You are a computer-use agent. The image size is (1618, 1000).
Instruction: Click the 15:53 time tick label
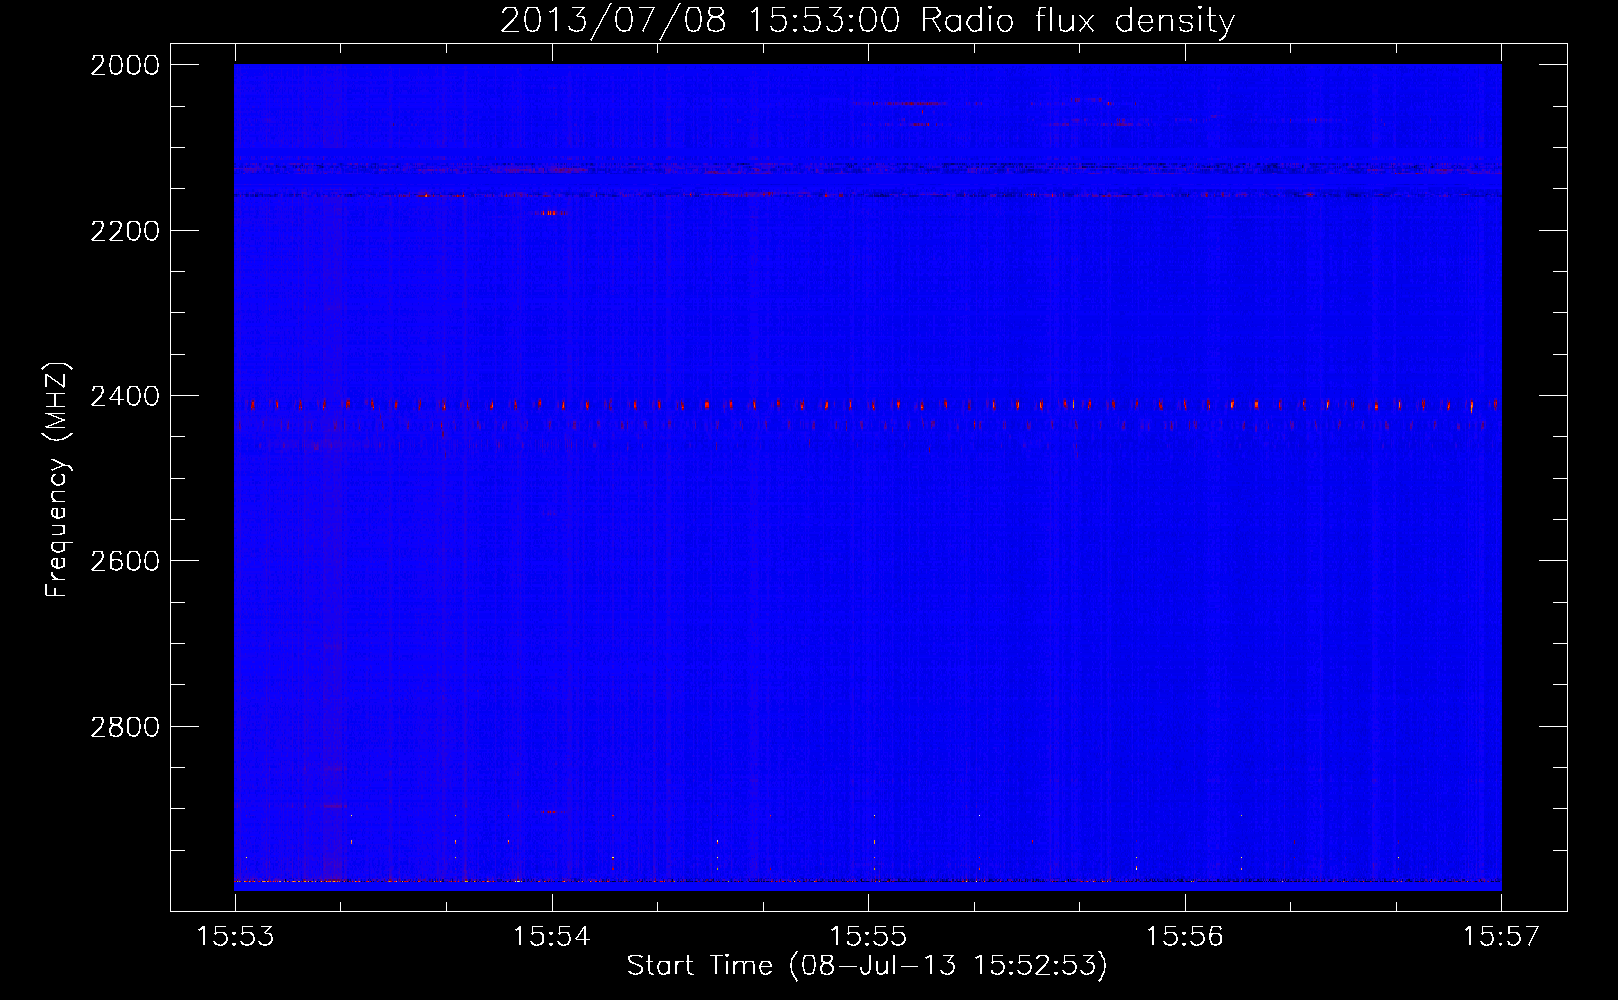click(236, 936)
